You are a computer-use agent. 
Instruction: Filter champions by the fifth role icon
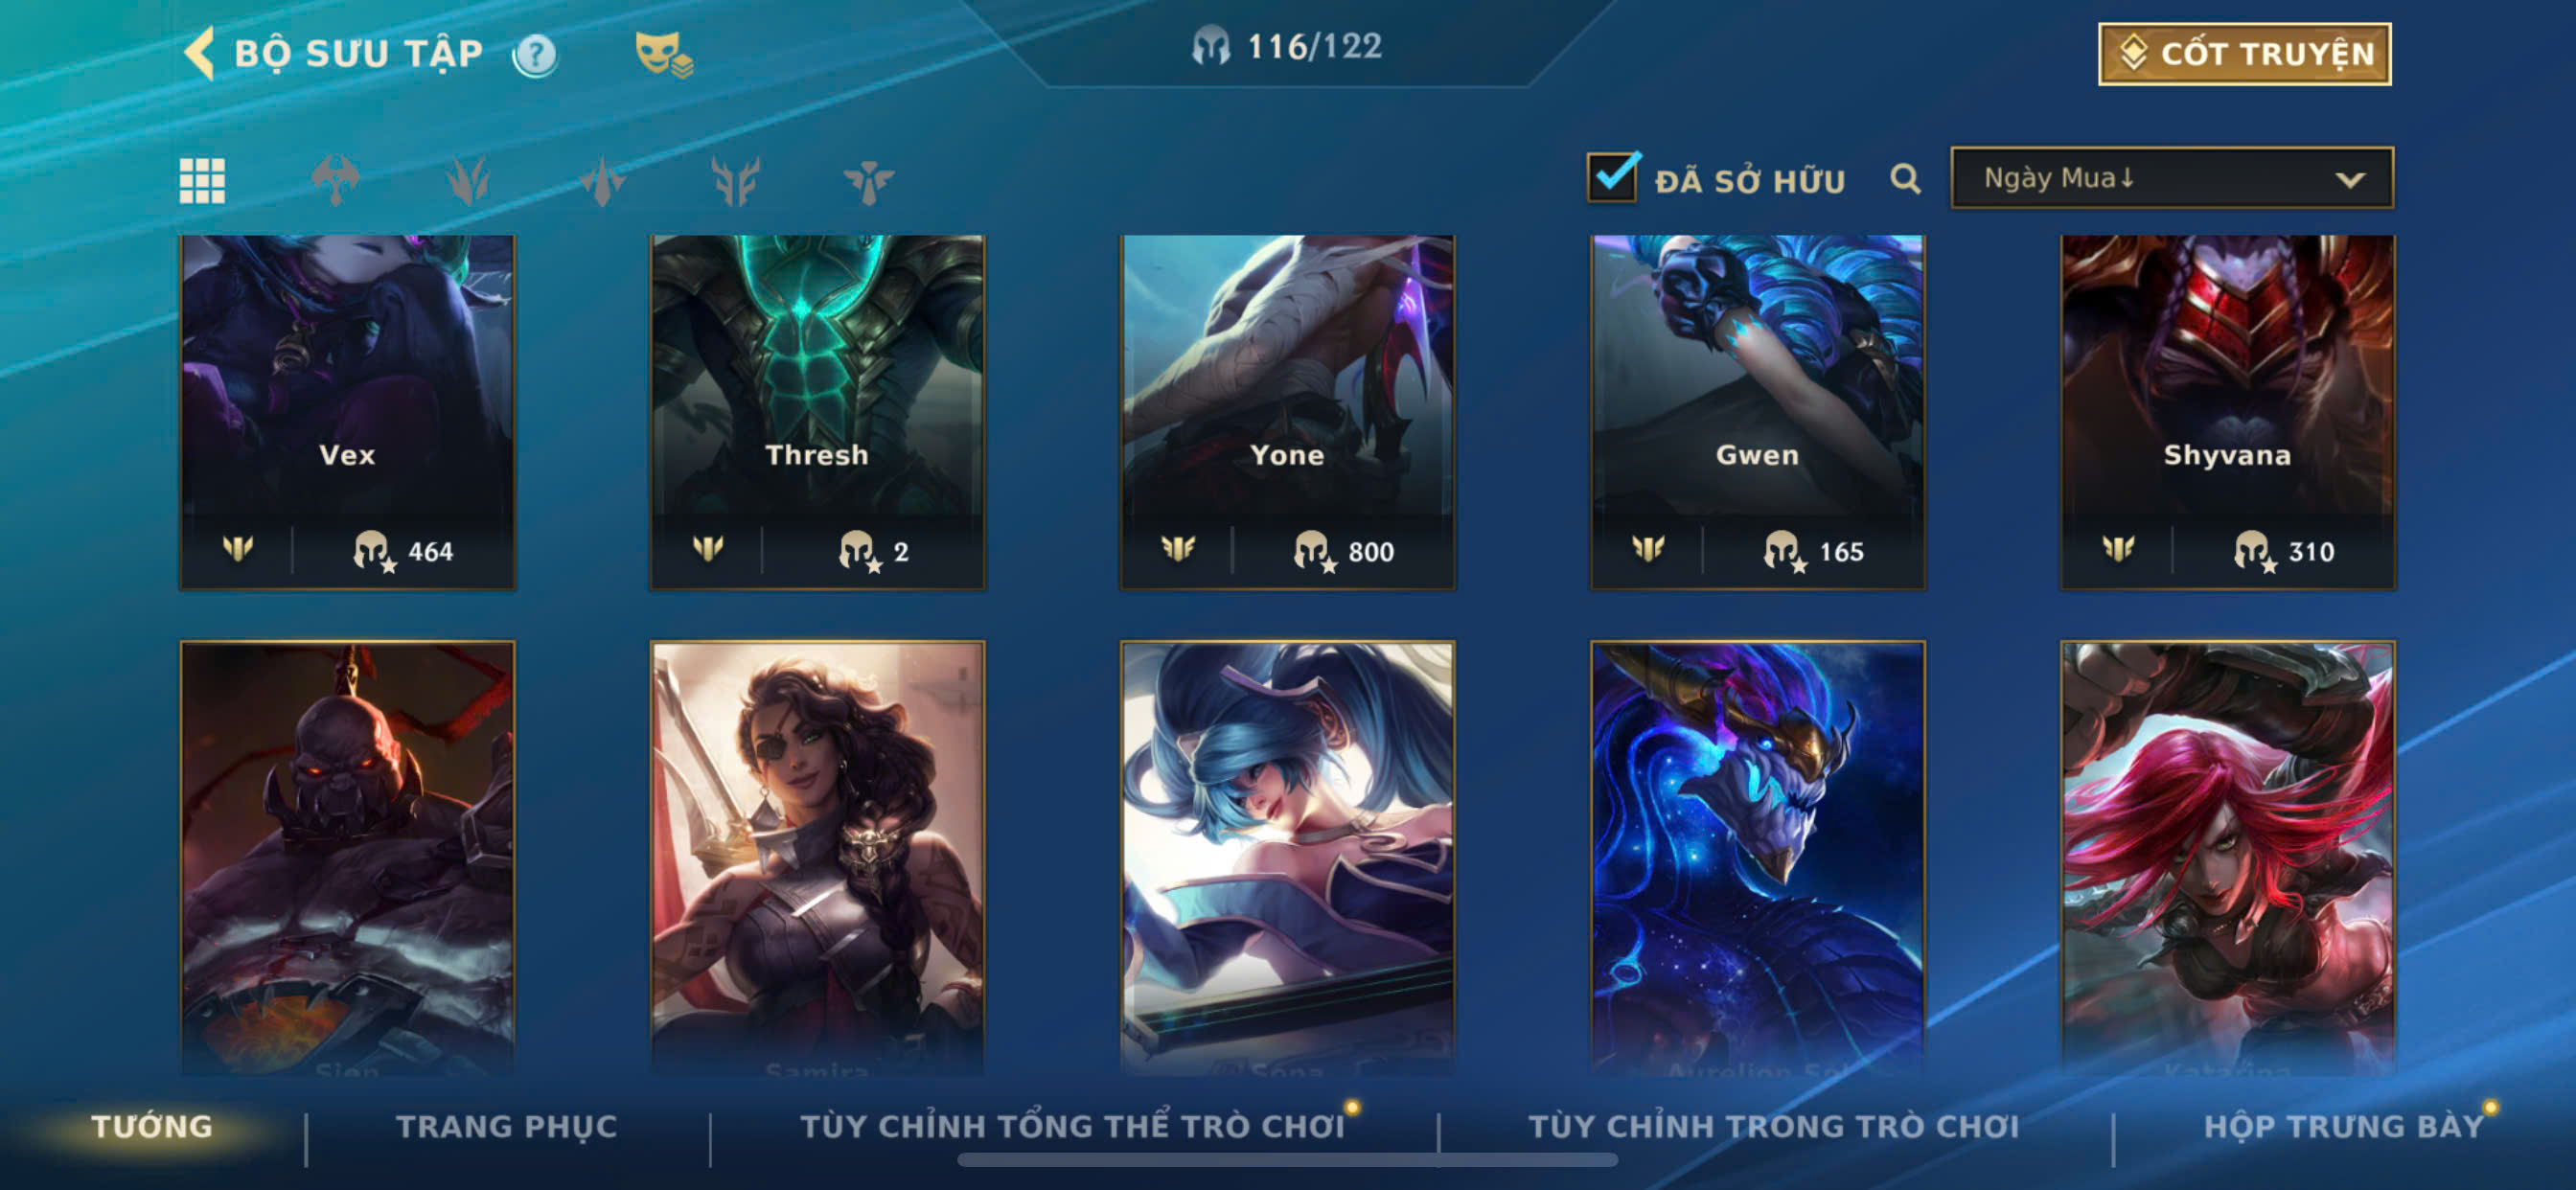coord(868,181)
